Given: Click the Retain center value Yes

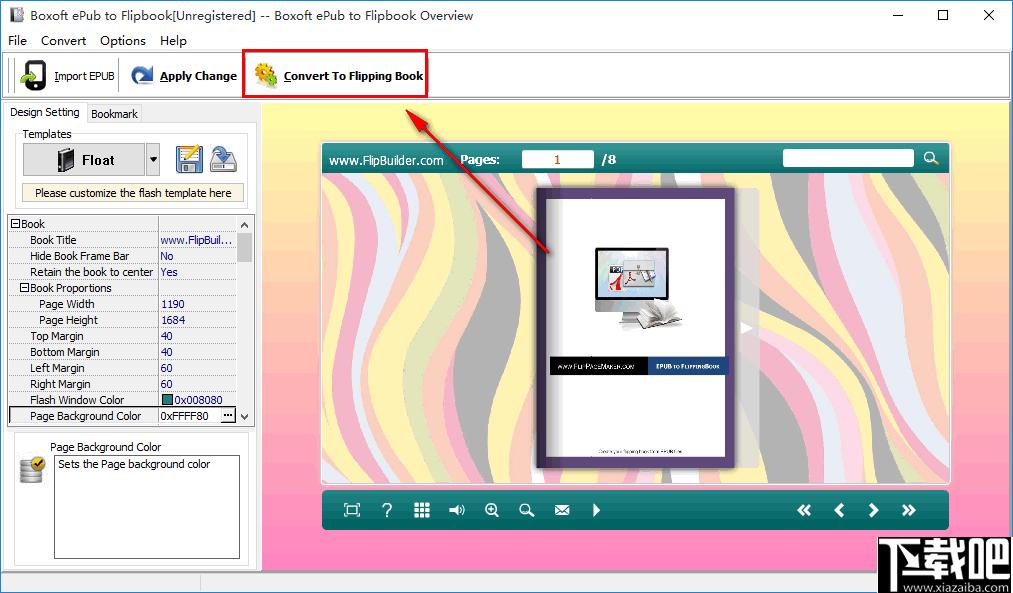Looking at the screenshot, I should pos(169,272).
